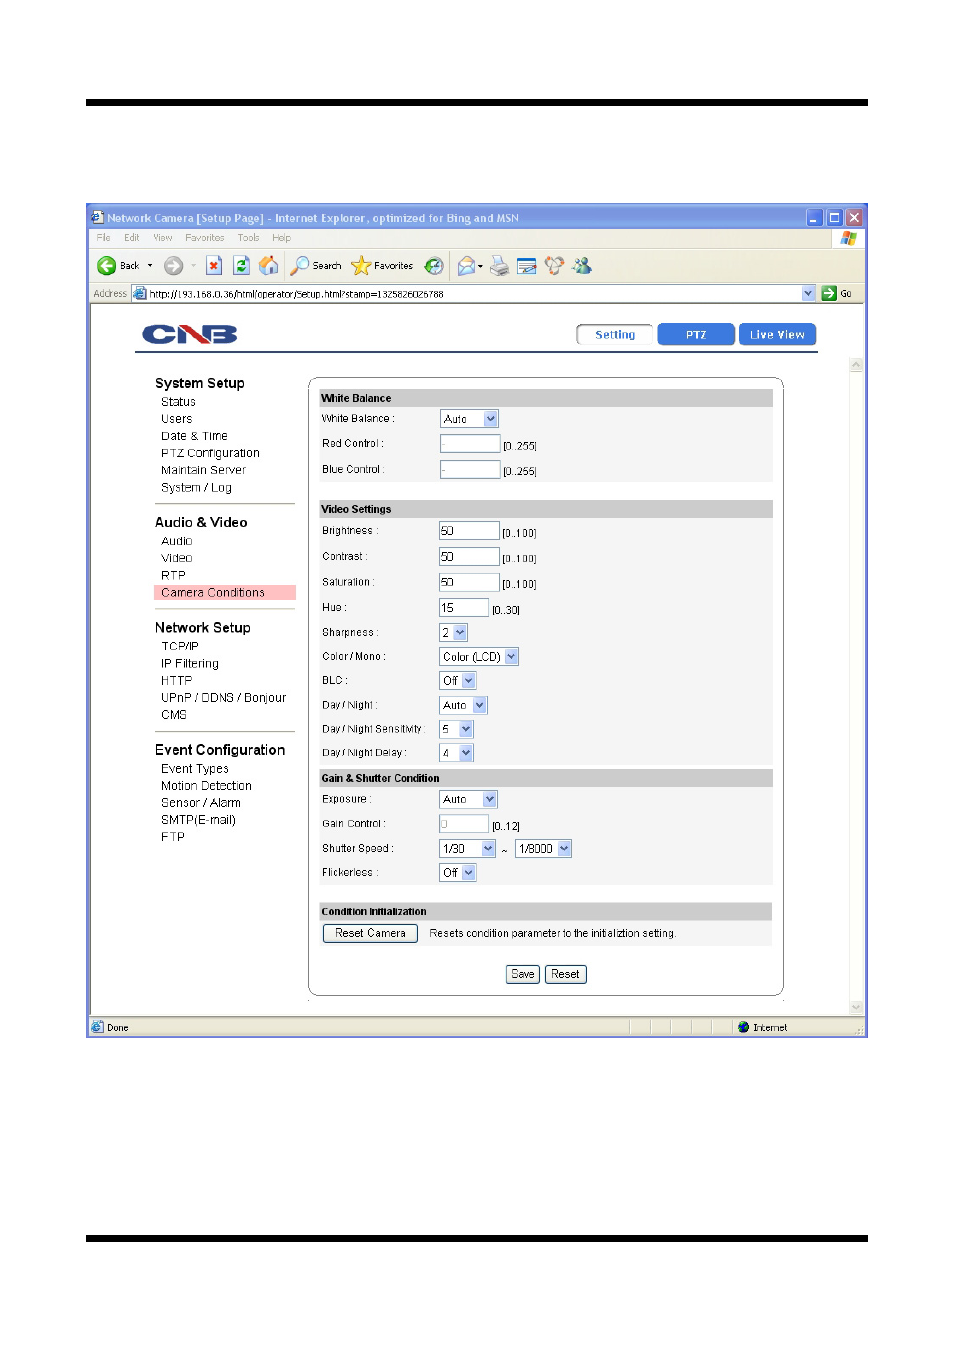This screenshot has height=1350, width=954.
Task: Open the Day / Night Delay dropdown
Action: pyautogui.click(x=456, y=753)
